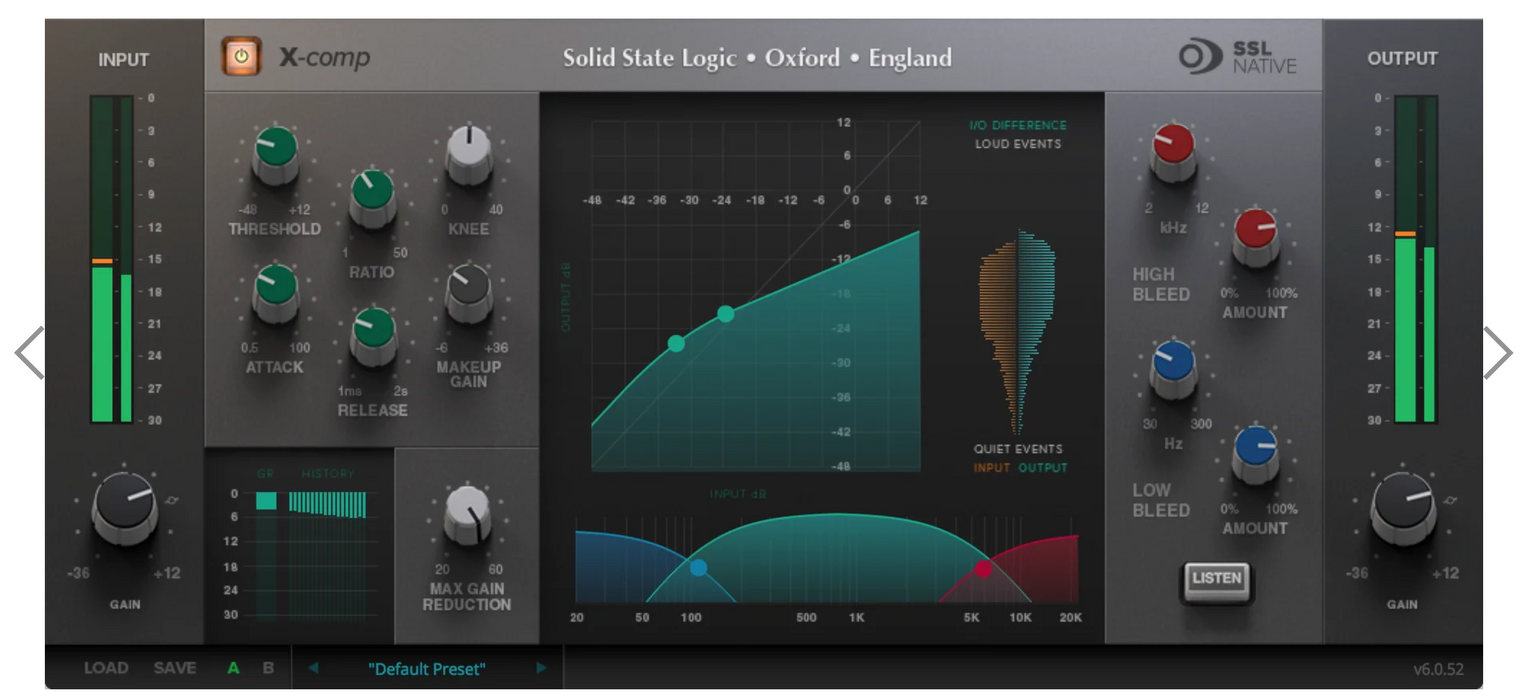This screenshot has height=700, width=1528.
Task: Toggle the X-comp power bypass button
Action: [241, 57]
